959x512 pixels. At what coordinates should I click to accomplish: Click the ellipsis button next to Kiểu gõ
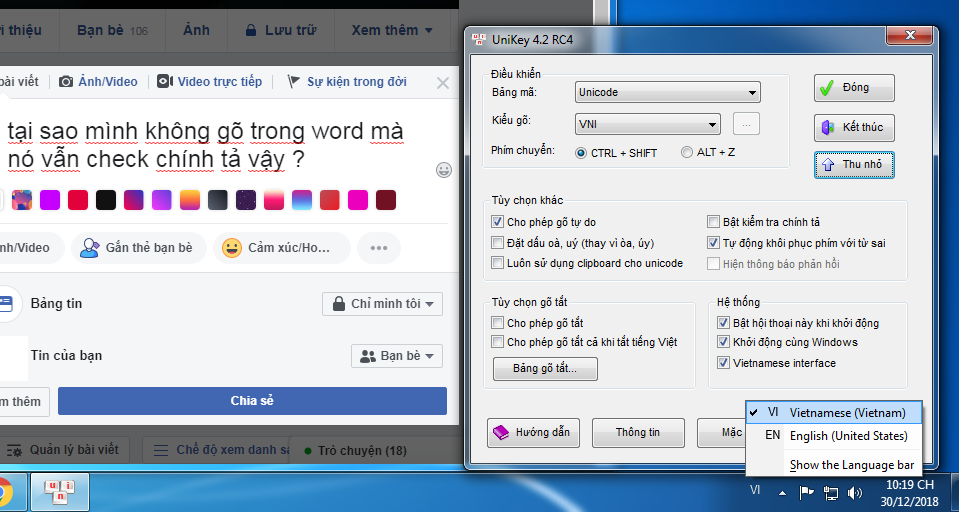746,124
